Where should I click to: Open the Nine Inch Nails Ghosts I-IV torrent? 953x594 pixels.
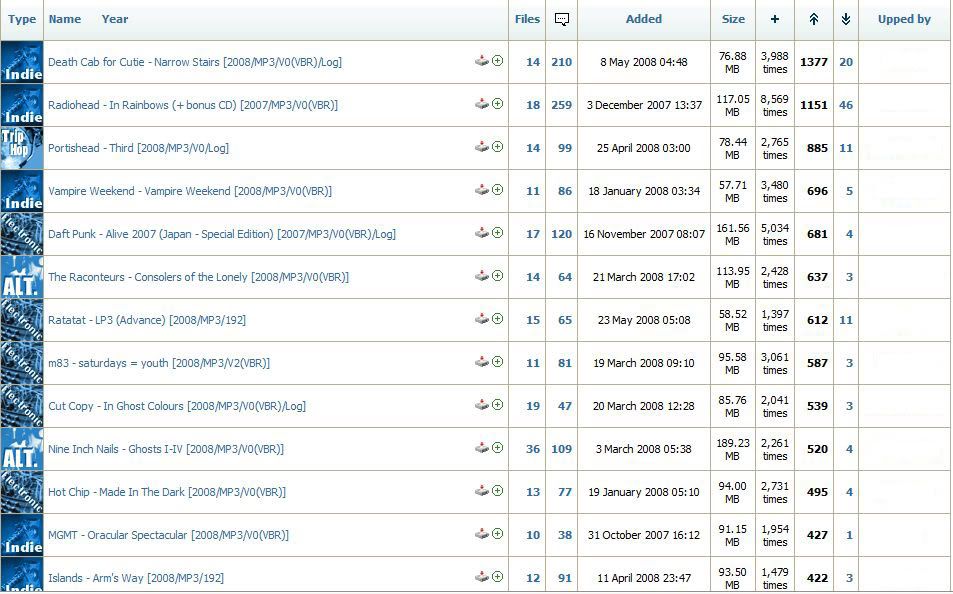tap(166, 449)
